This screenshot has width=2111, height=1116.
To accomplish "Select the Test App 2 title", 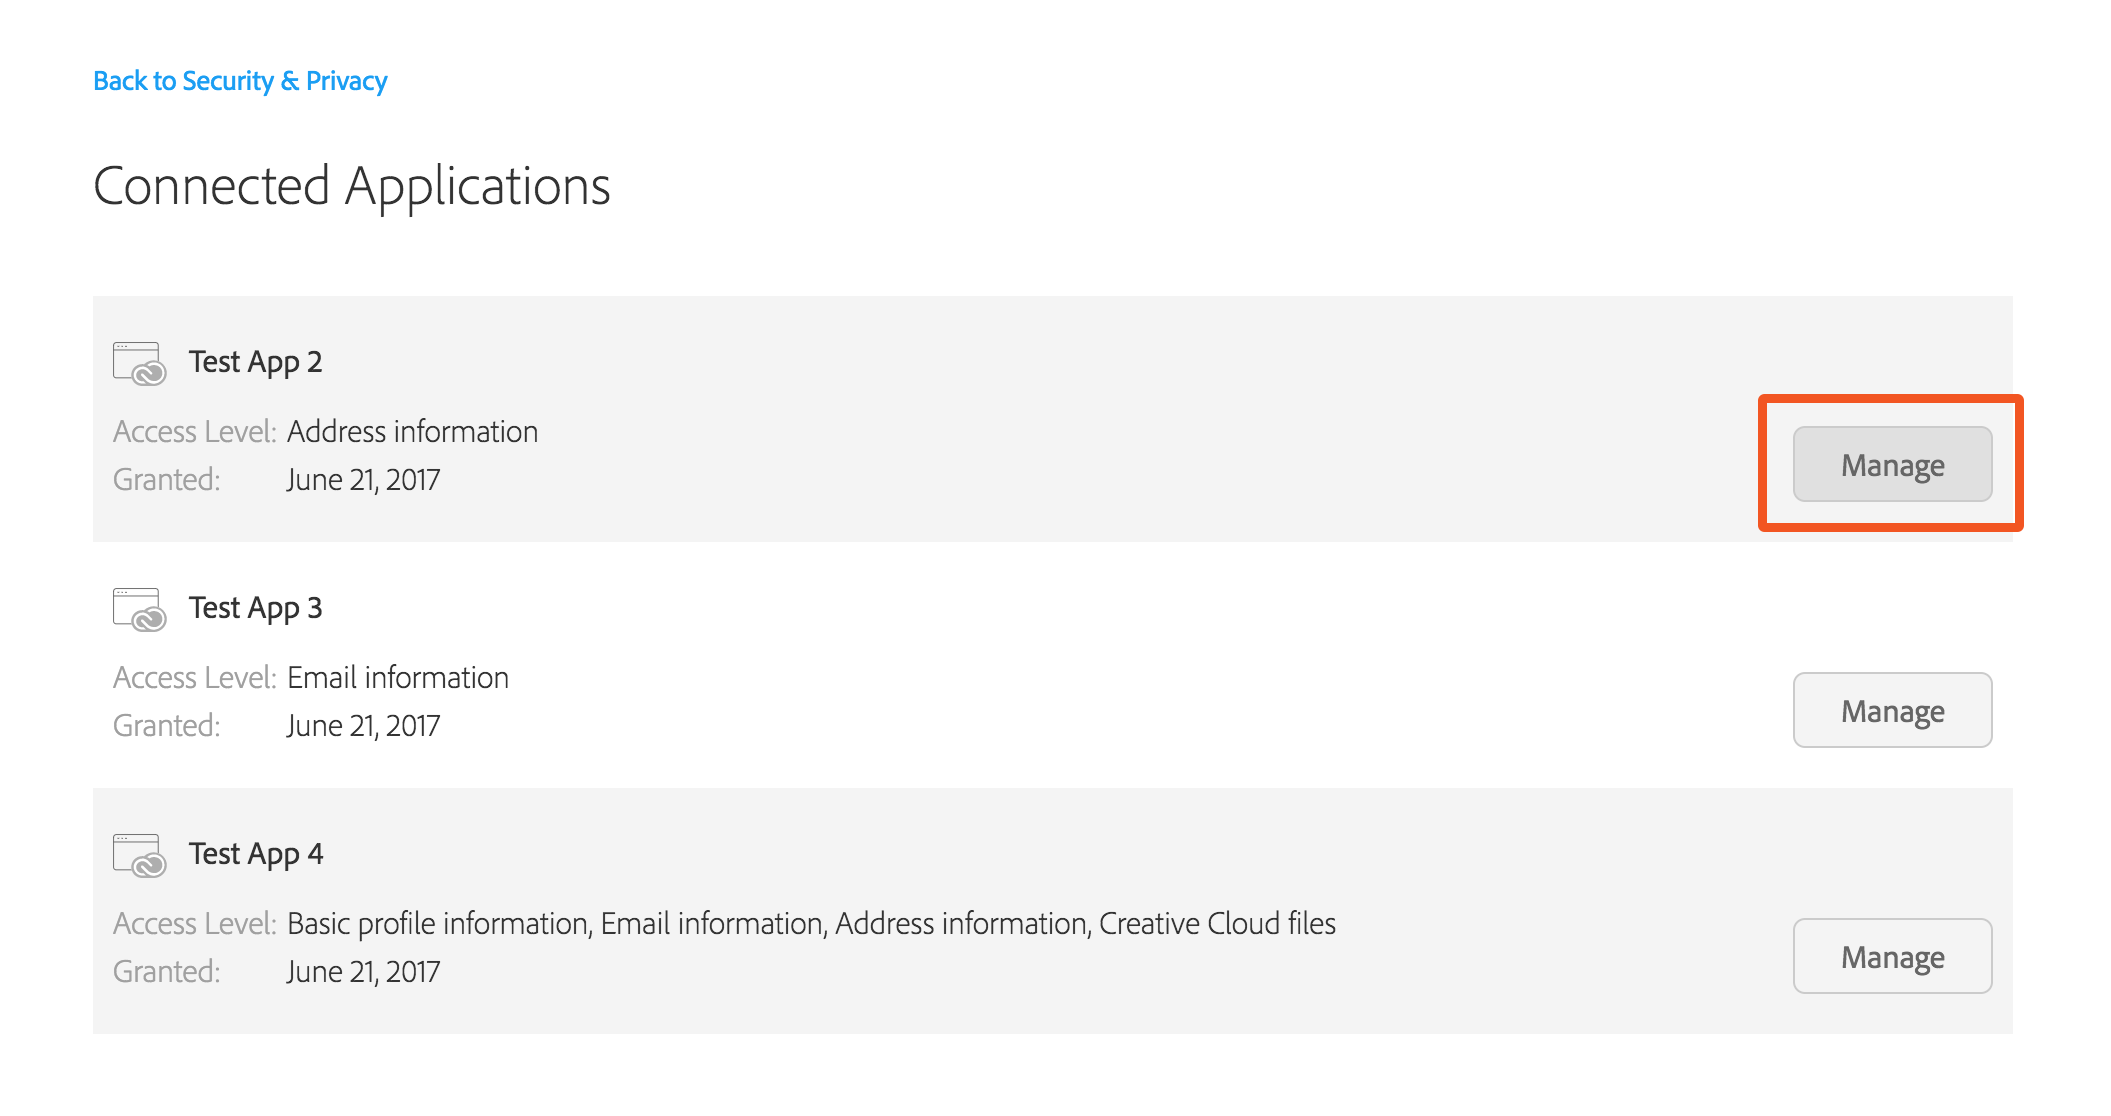I will click(256, 362).
